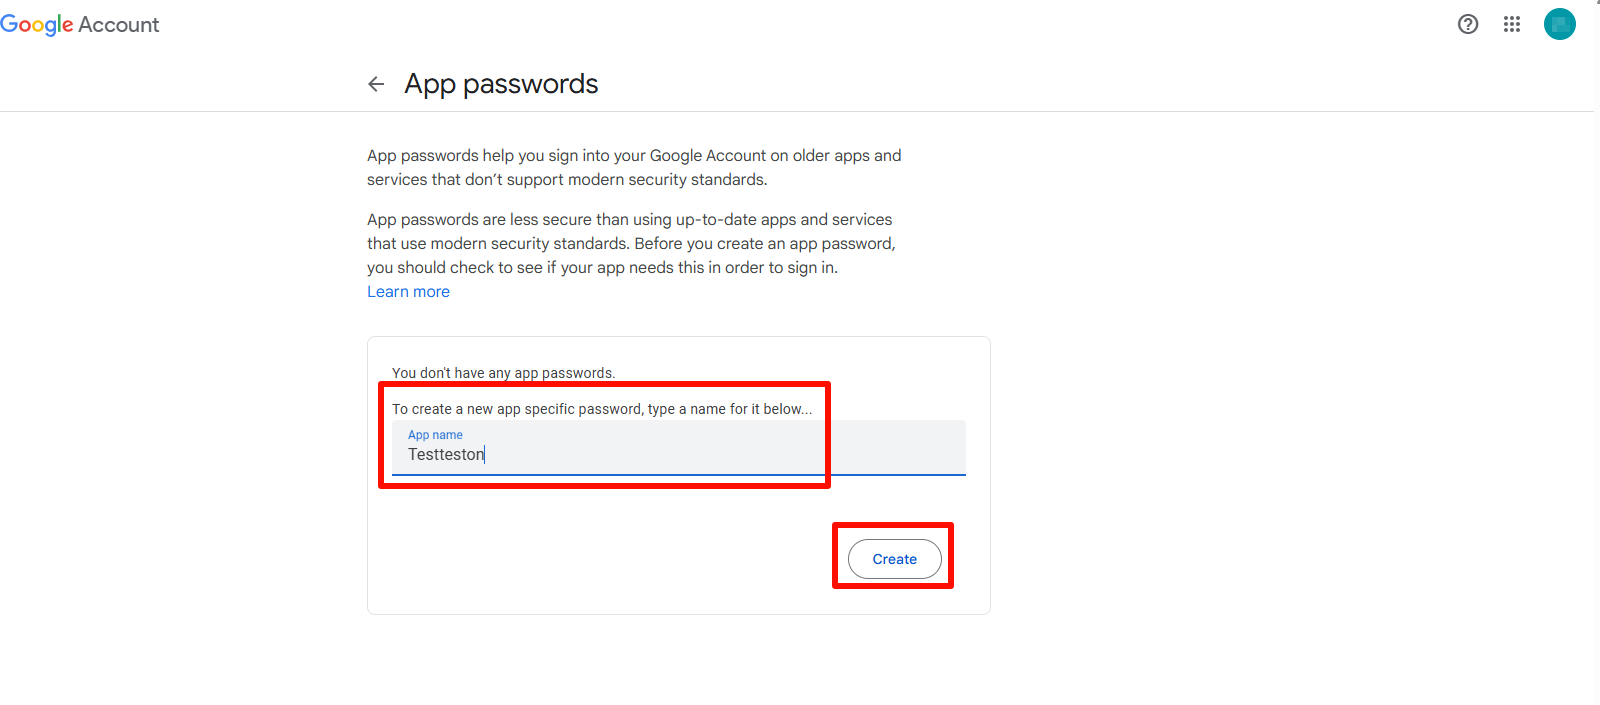
Task: Click the line starting "App passwords are less secure"
Action: (629, 220)
